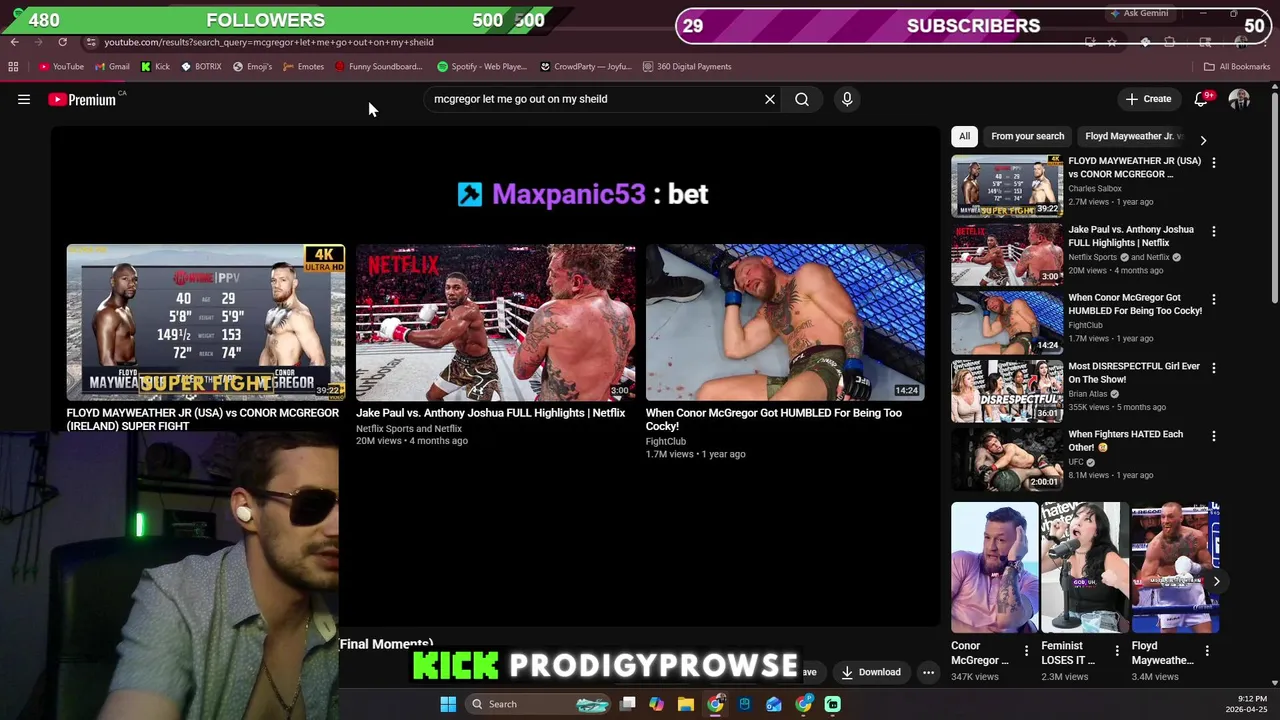
Task: Open Netflix Sports and Netflix channel link
Action: pyautogui.click(x=409, y=429)
